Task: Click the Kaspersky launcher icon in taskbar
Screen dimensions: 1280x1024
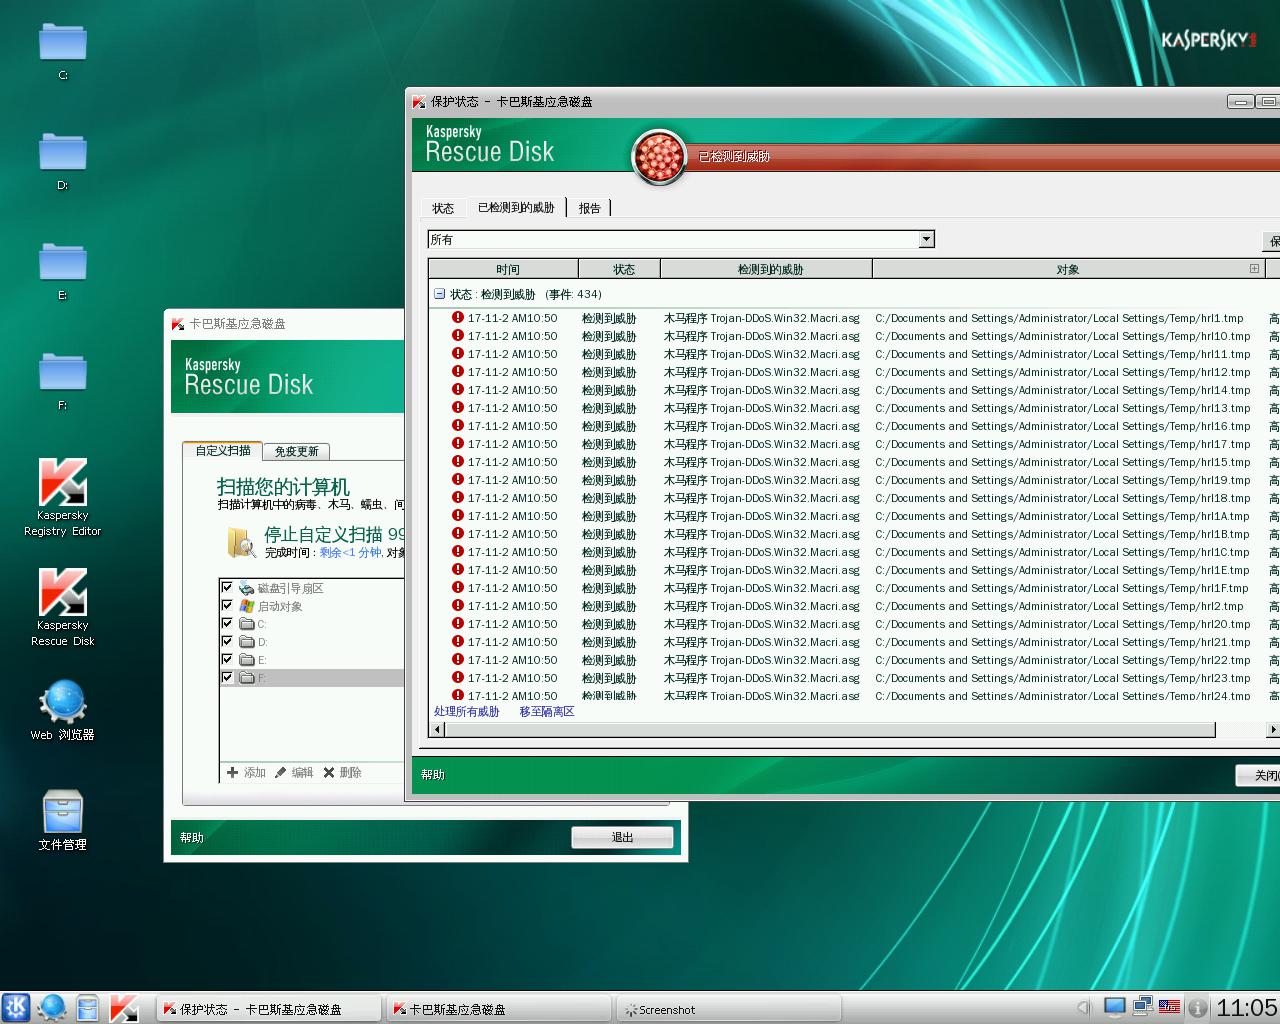Action: pos(124,1008)
